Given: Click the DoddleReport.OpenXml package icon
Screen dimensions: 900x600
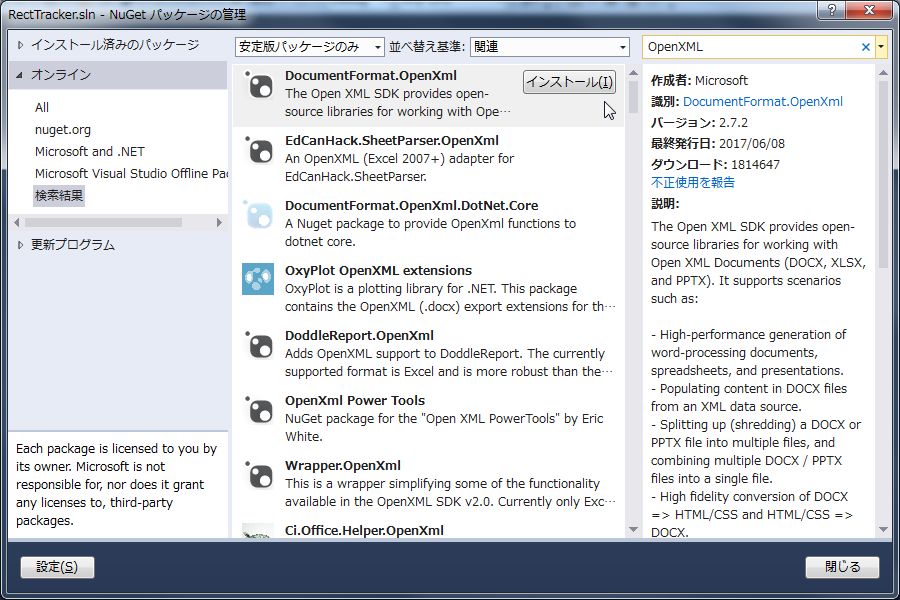Looking at the screenshot, I should [258, 346].
